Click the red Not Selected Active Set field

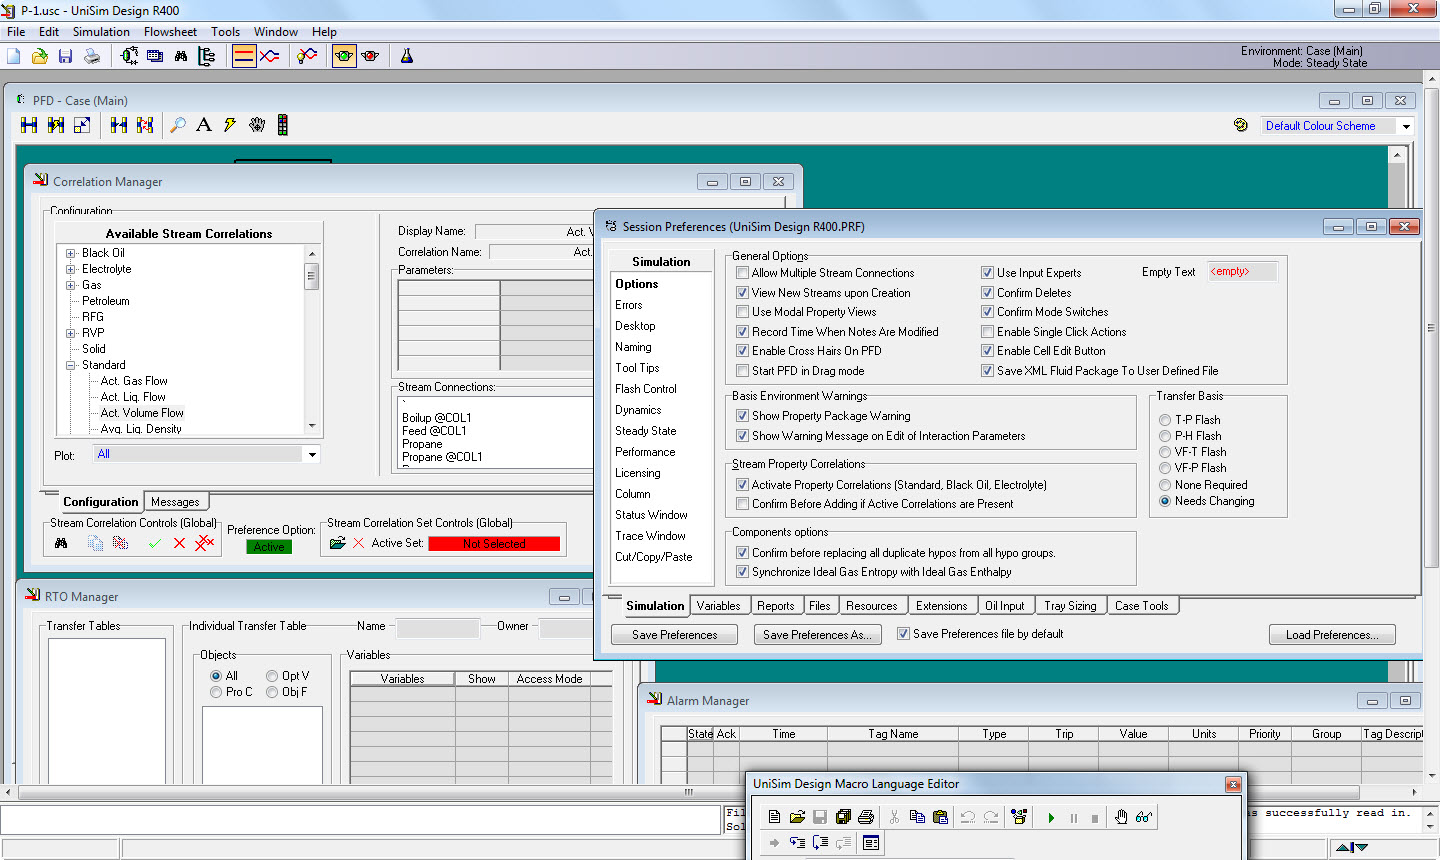[494, 544]
